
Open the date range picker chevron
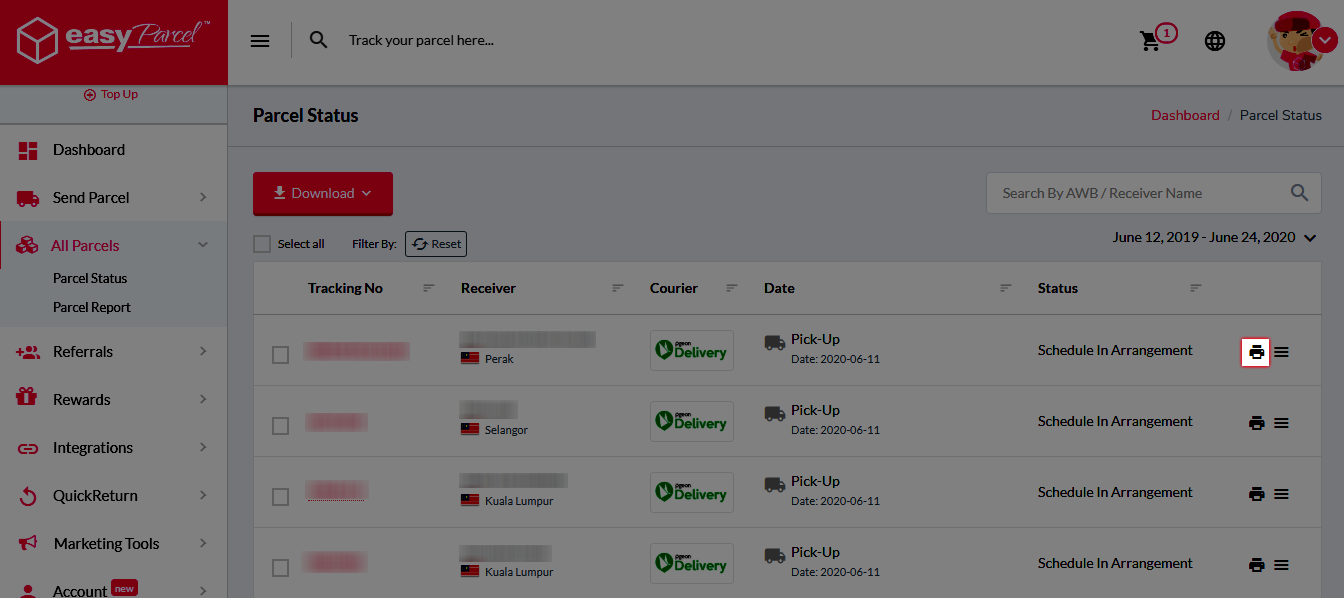coord(1308,238)
